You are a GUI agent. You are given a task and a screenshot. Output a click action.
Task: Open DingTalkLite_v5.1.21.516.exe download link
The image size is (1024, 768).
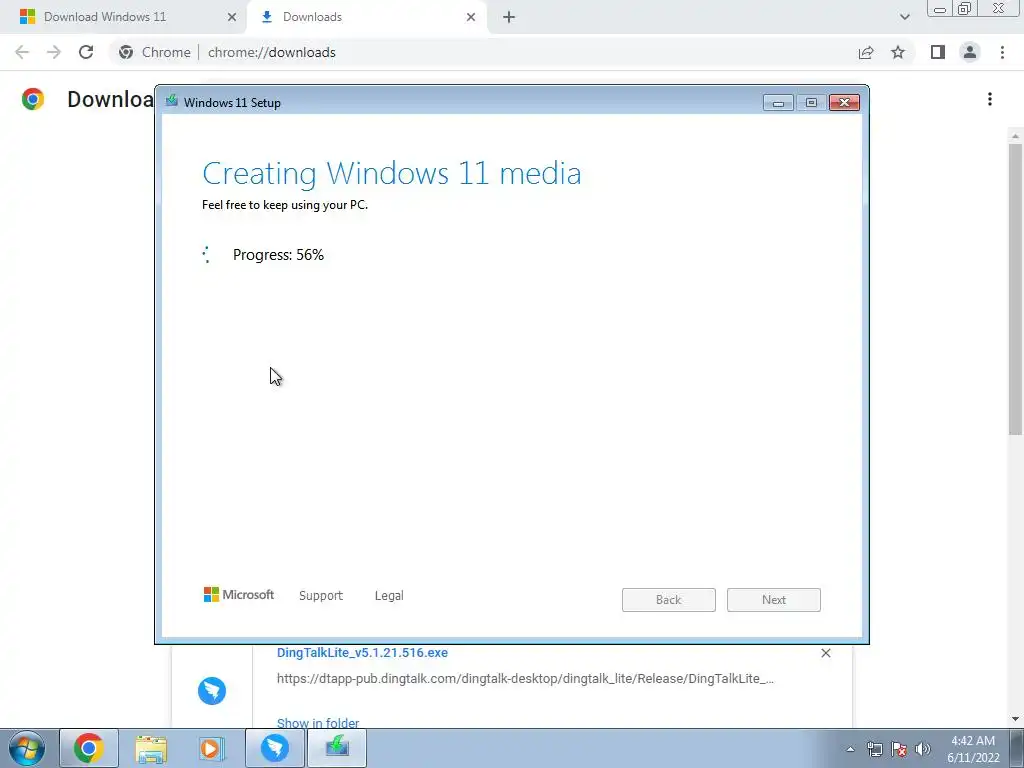click(x=362, y=652)
